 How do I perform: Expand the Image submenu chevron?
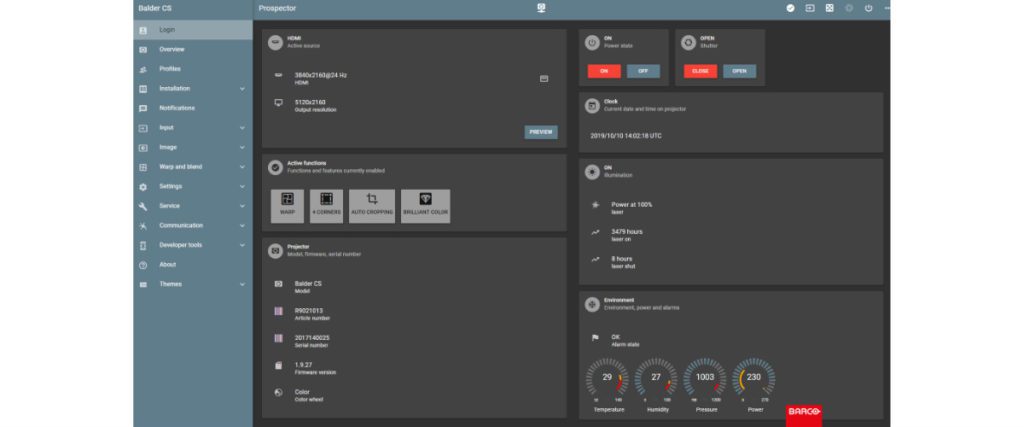click(242, 148)
